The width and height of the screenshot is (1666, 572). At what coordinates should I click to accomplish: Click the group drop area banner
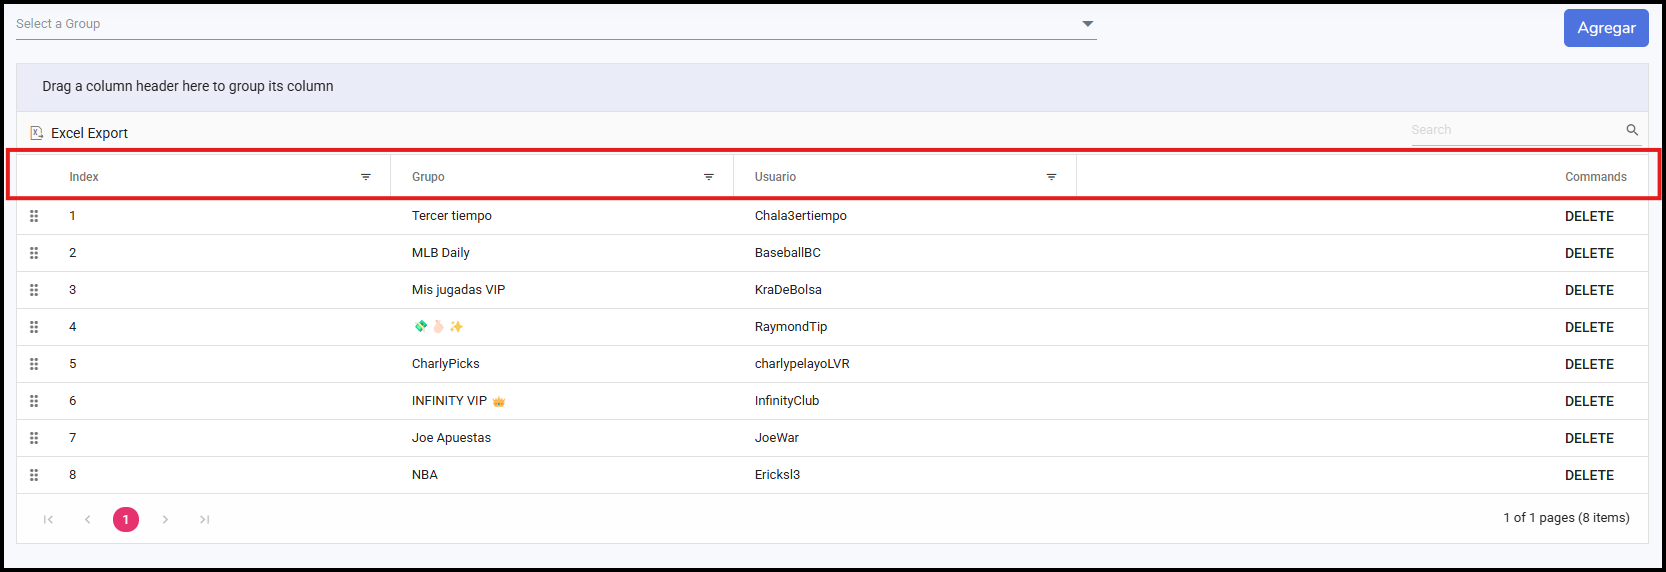point(832,87)
